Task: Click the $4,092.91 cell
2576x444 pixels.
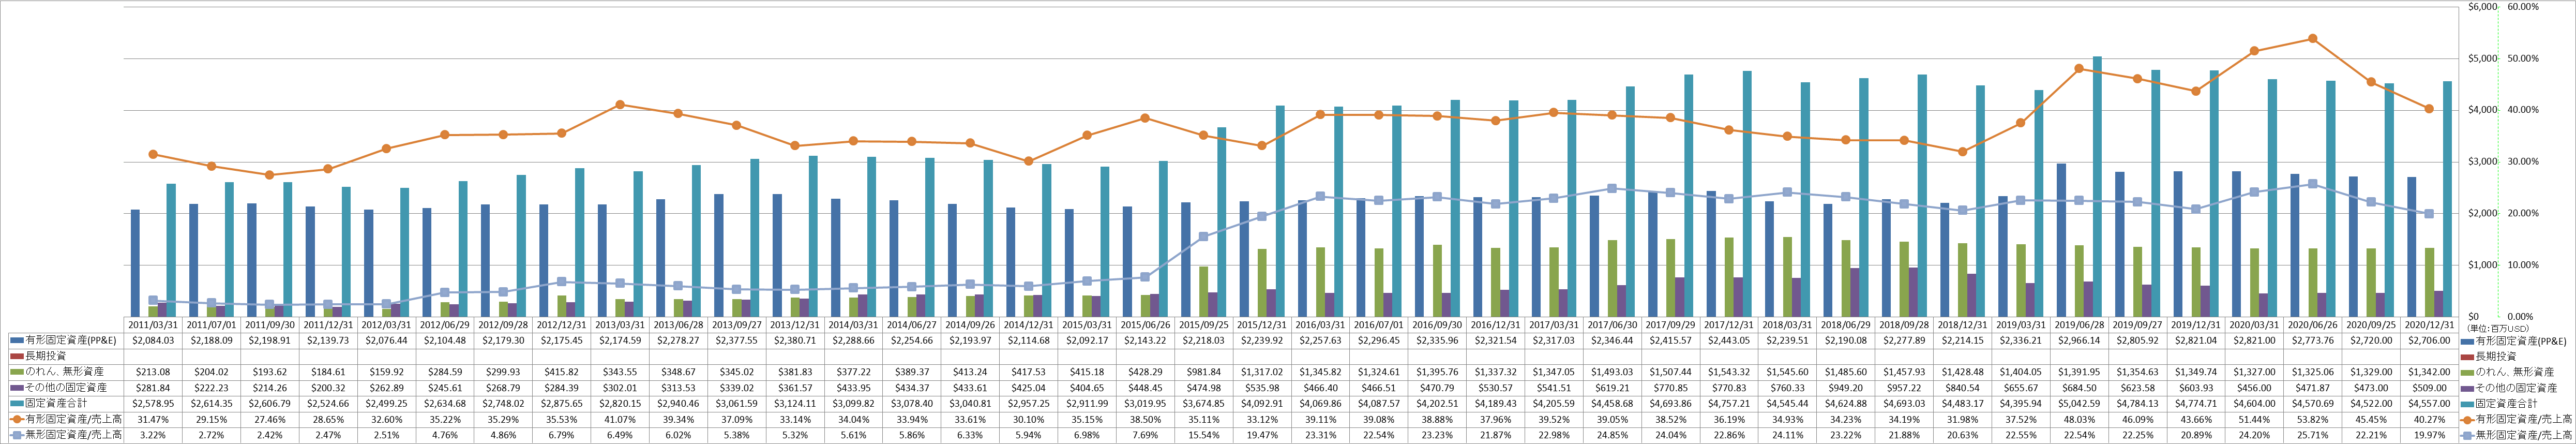Action: (x=1262, y=403)
